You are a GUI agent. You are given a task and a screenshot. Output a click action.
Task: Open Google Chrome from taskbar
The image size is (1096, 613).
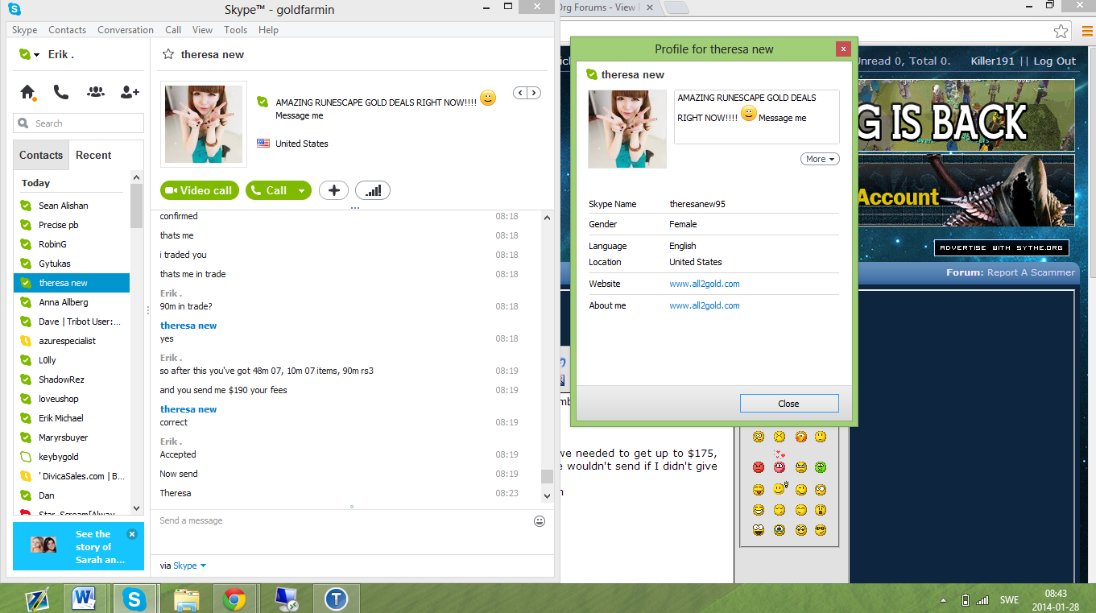pos(234,600)
